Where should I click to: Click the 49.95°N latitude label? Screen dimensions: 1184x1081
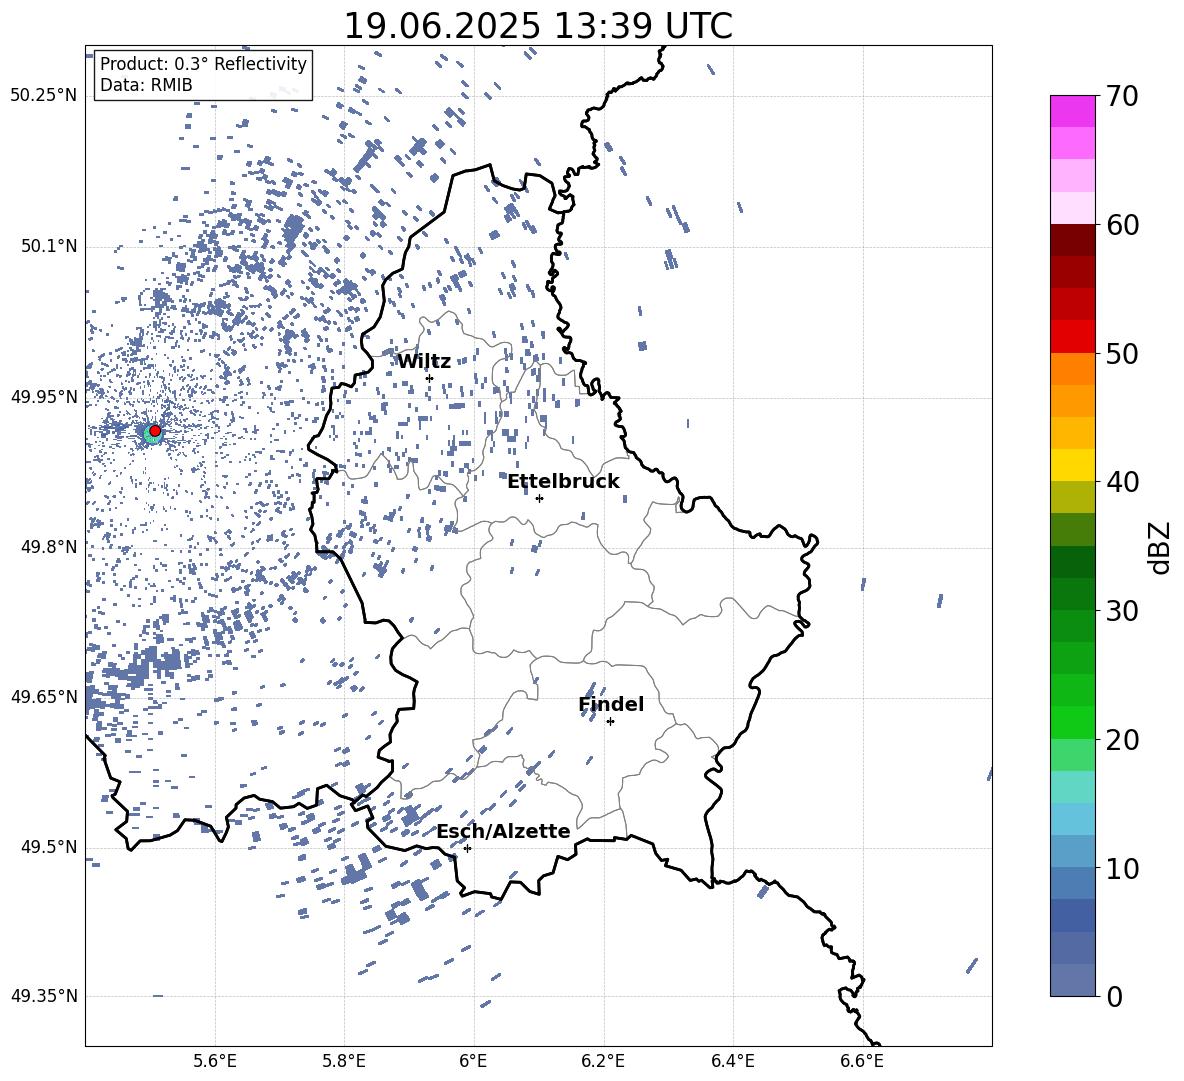44,397
